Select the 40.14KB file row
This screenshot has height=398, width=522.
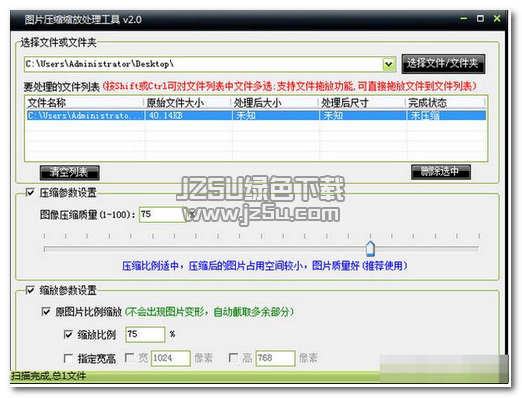(x=256, y=116)
